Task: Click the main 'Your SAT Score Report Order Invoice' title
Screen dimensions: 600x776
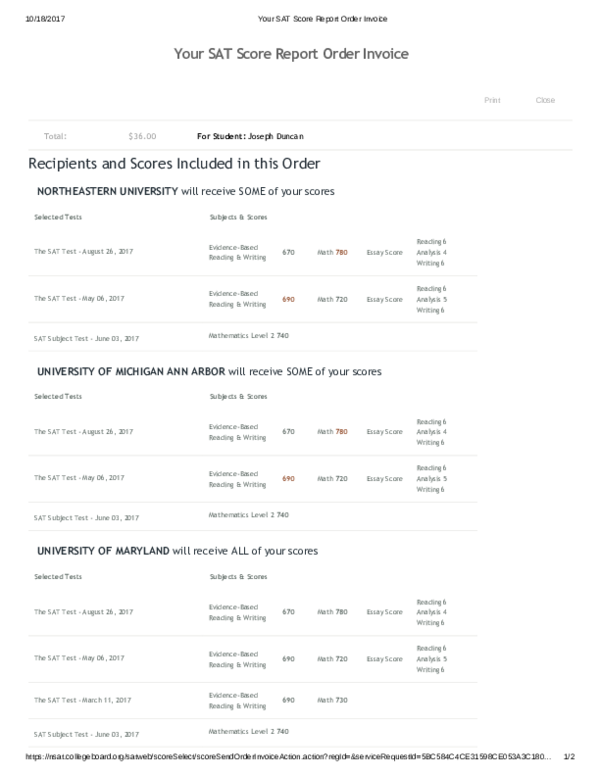Action: [x=291, y=54]
